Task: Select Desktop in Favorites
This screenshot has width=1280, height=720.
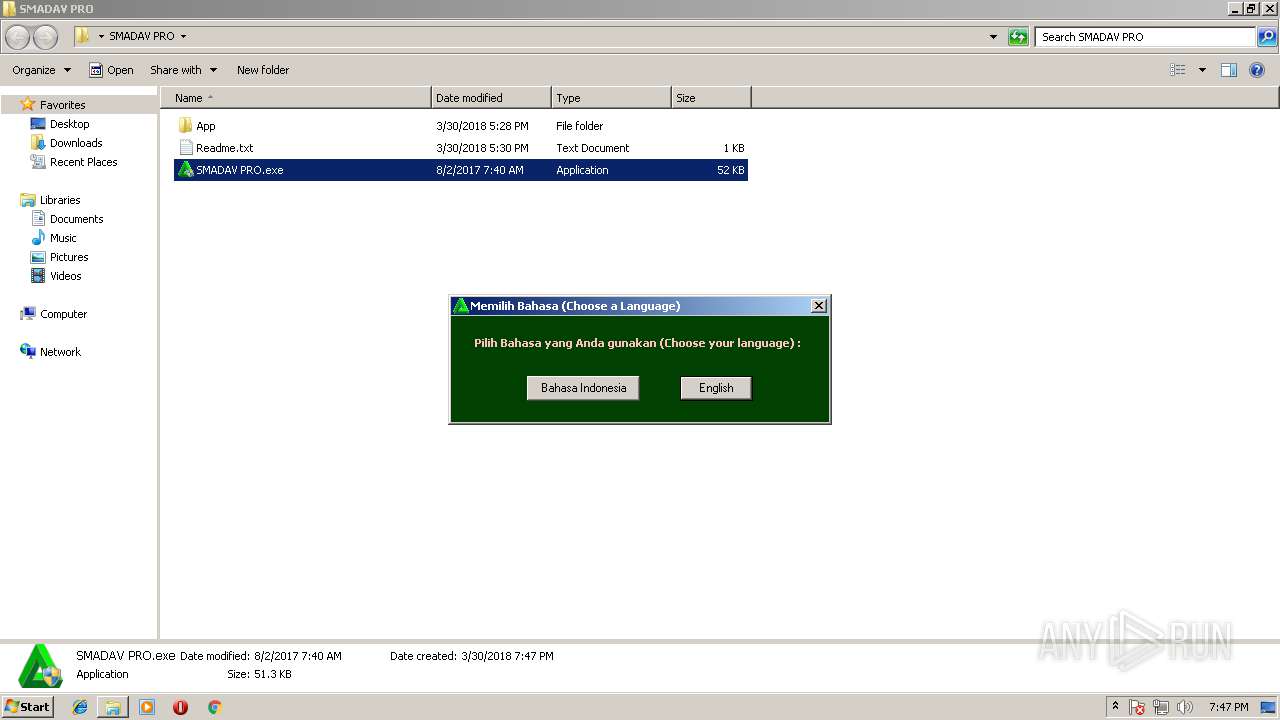Action: [69, 124]
